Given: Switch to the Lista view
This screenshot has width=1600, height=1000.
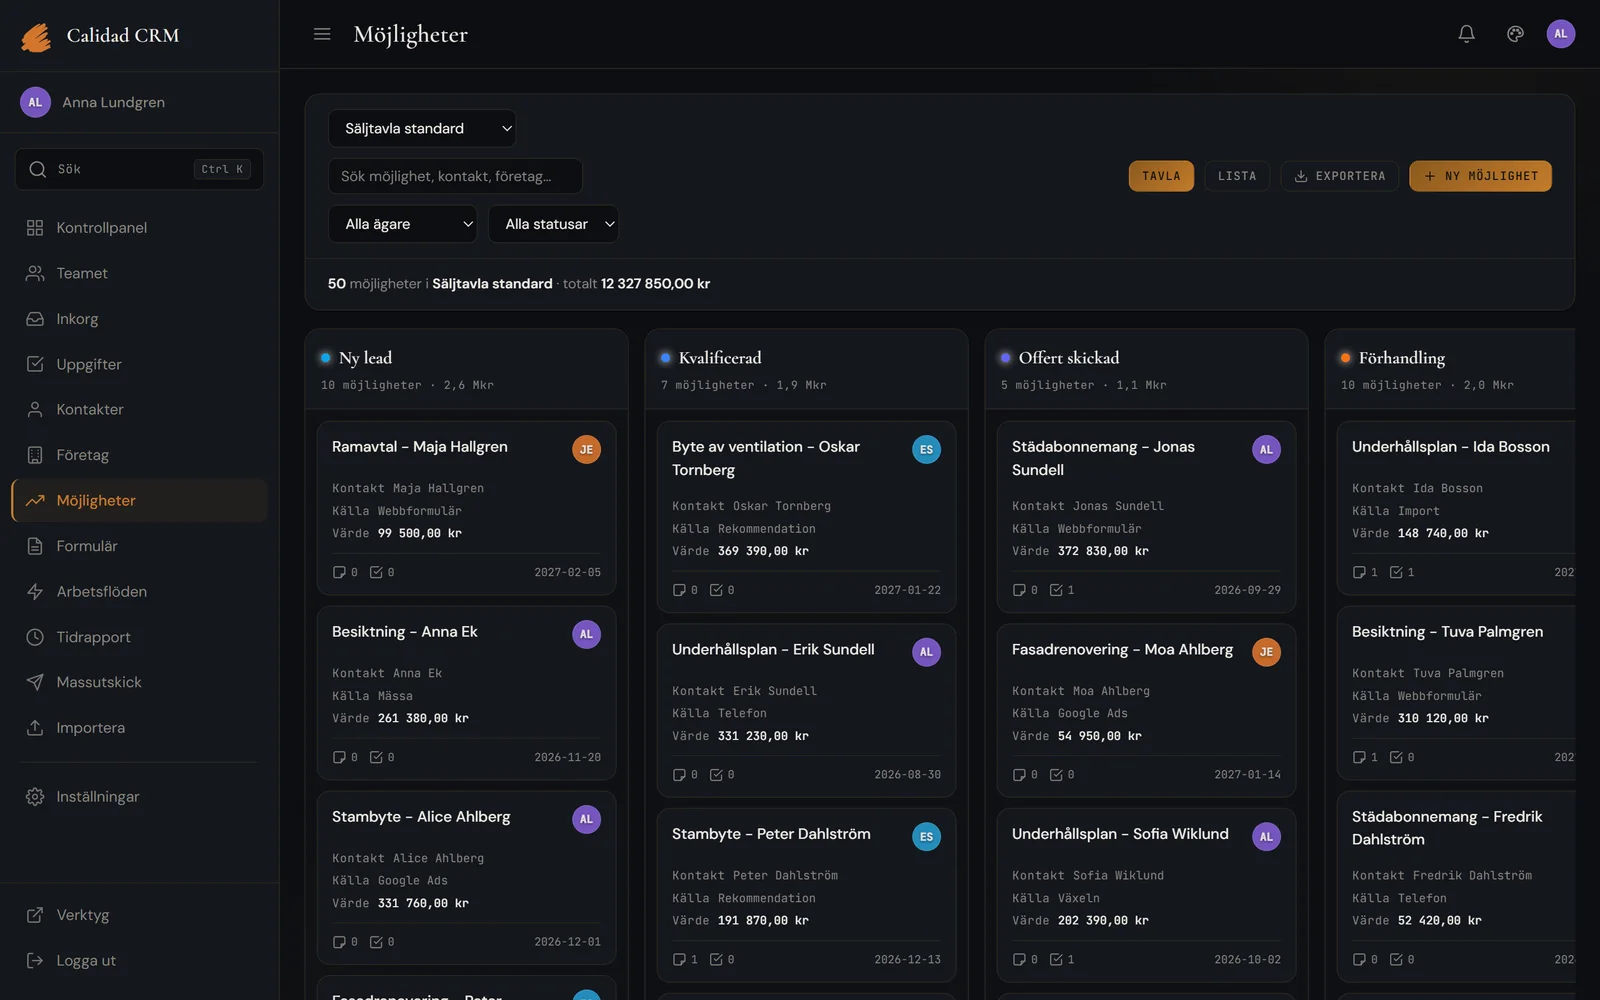Looking at the screenshot, I should pyautogui.click(x=1237, y=176).
